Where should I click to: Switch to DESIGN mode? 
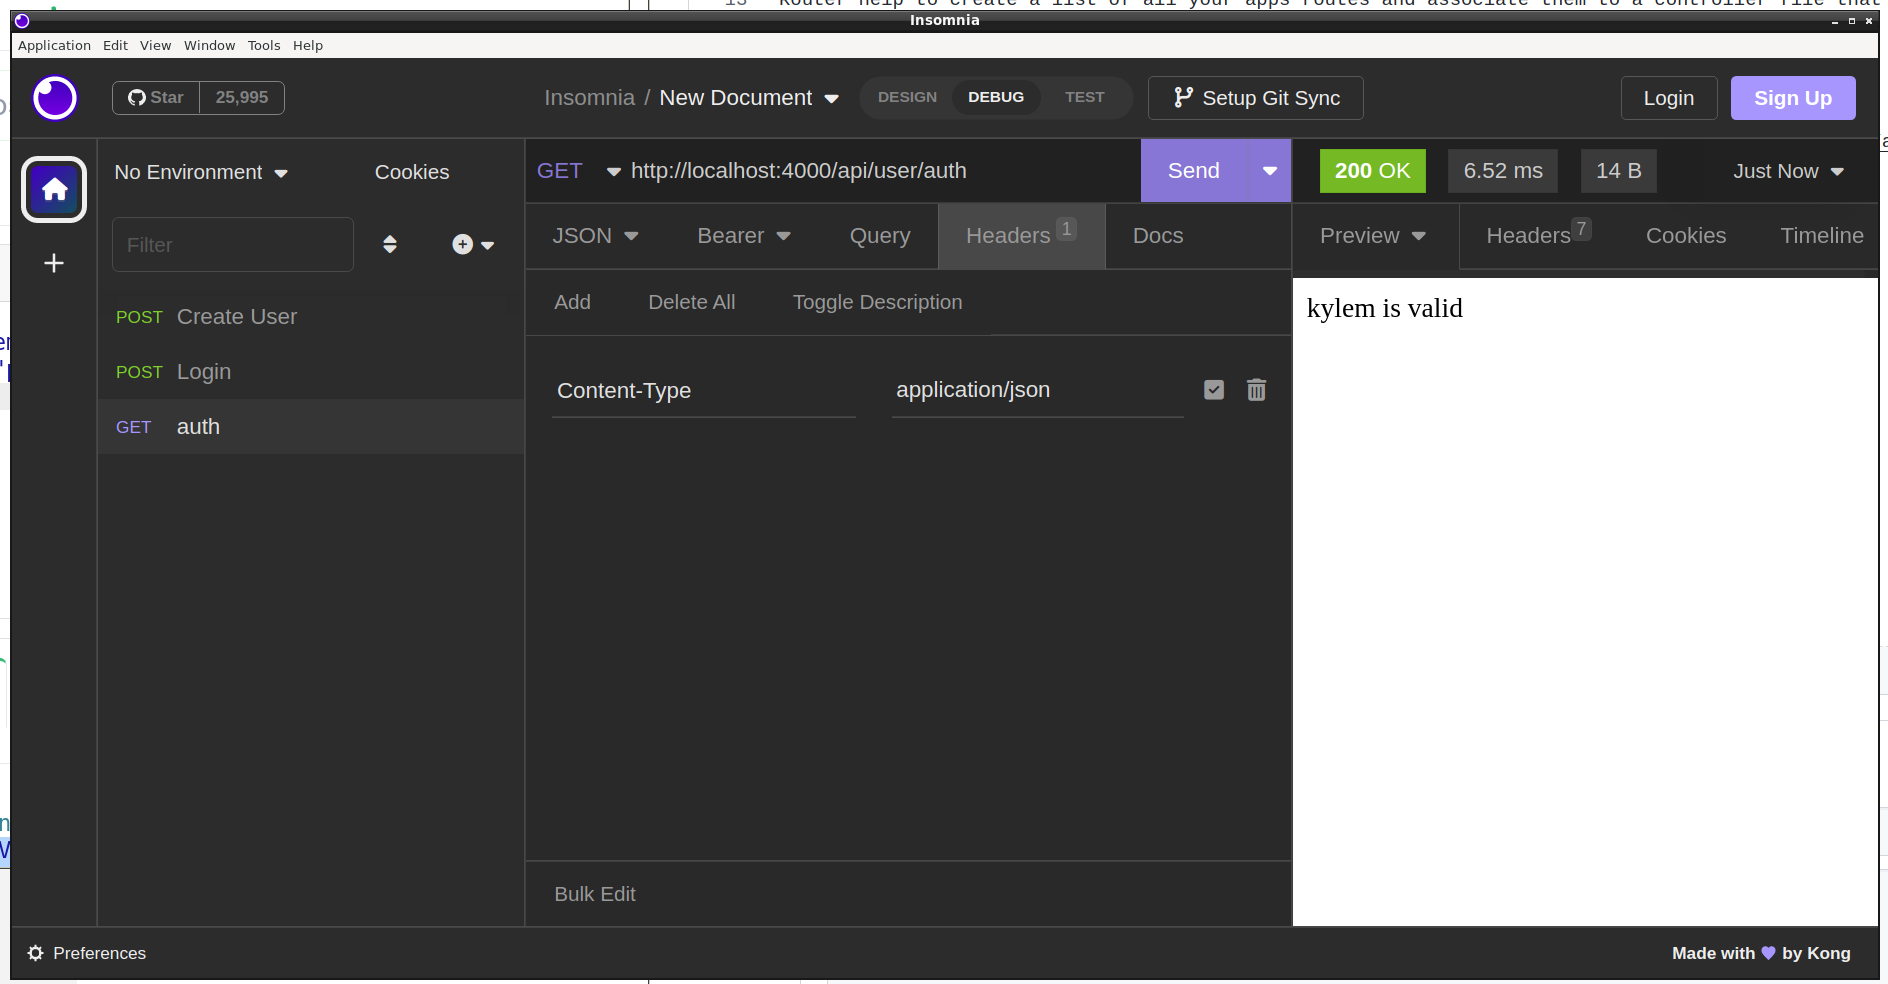pos(907,97)
